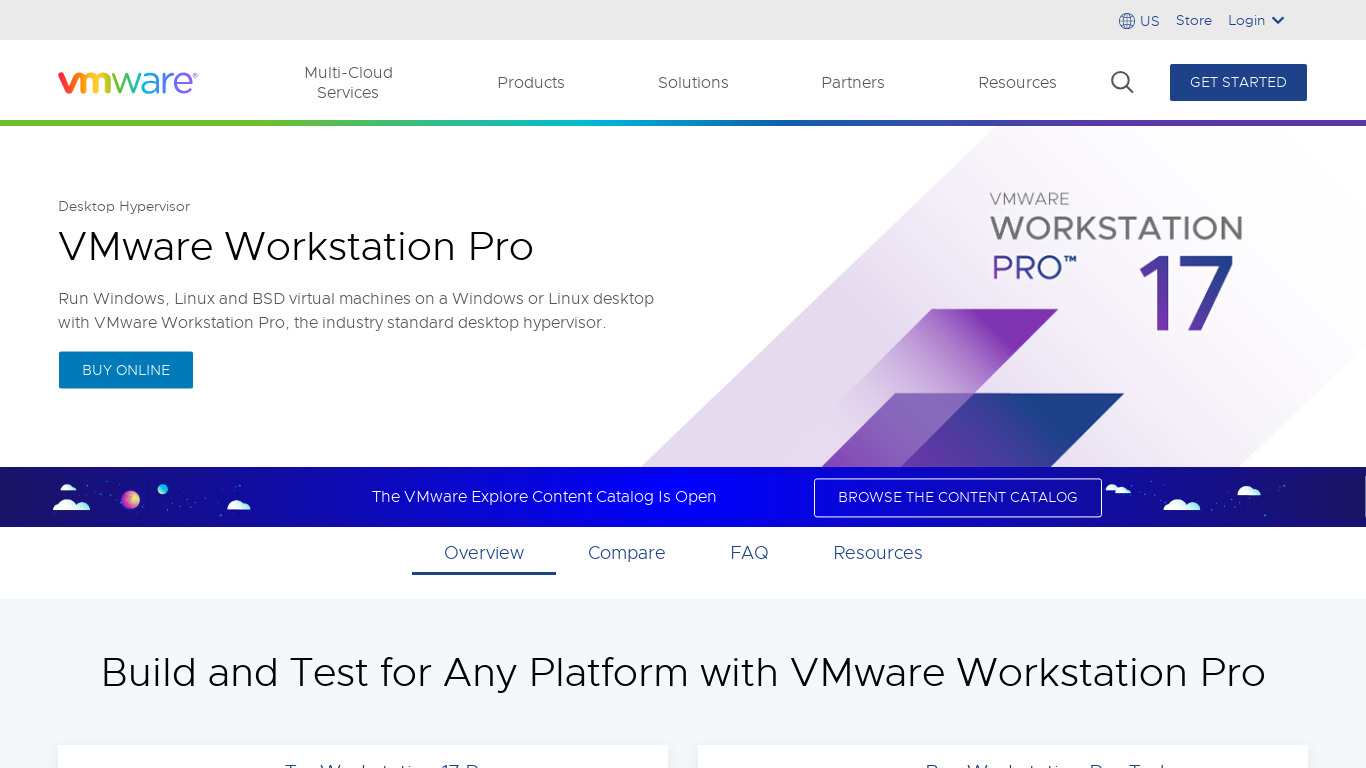Switch to the Compare tab
The width and height of the screenshot is (1366, 768).
click(627, 553)
